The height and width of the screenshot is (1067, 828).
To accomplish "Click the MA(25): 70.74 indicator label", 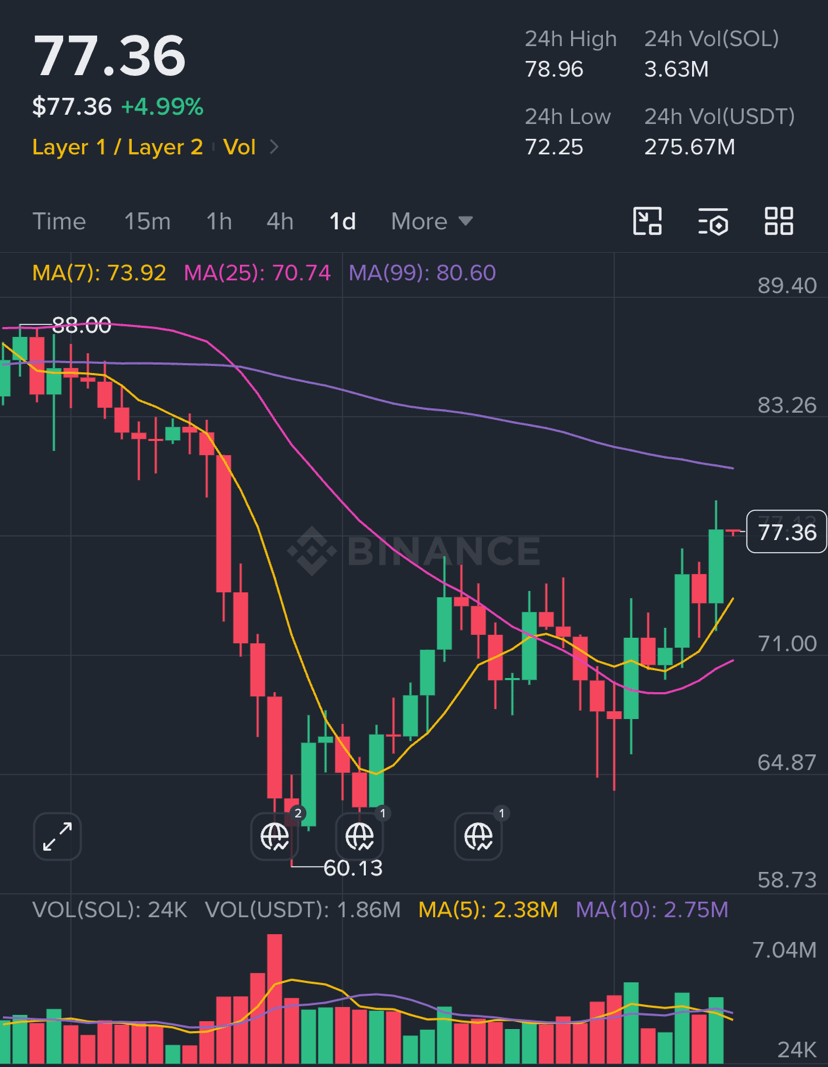I will click(257, 273).
